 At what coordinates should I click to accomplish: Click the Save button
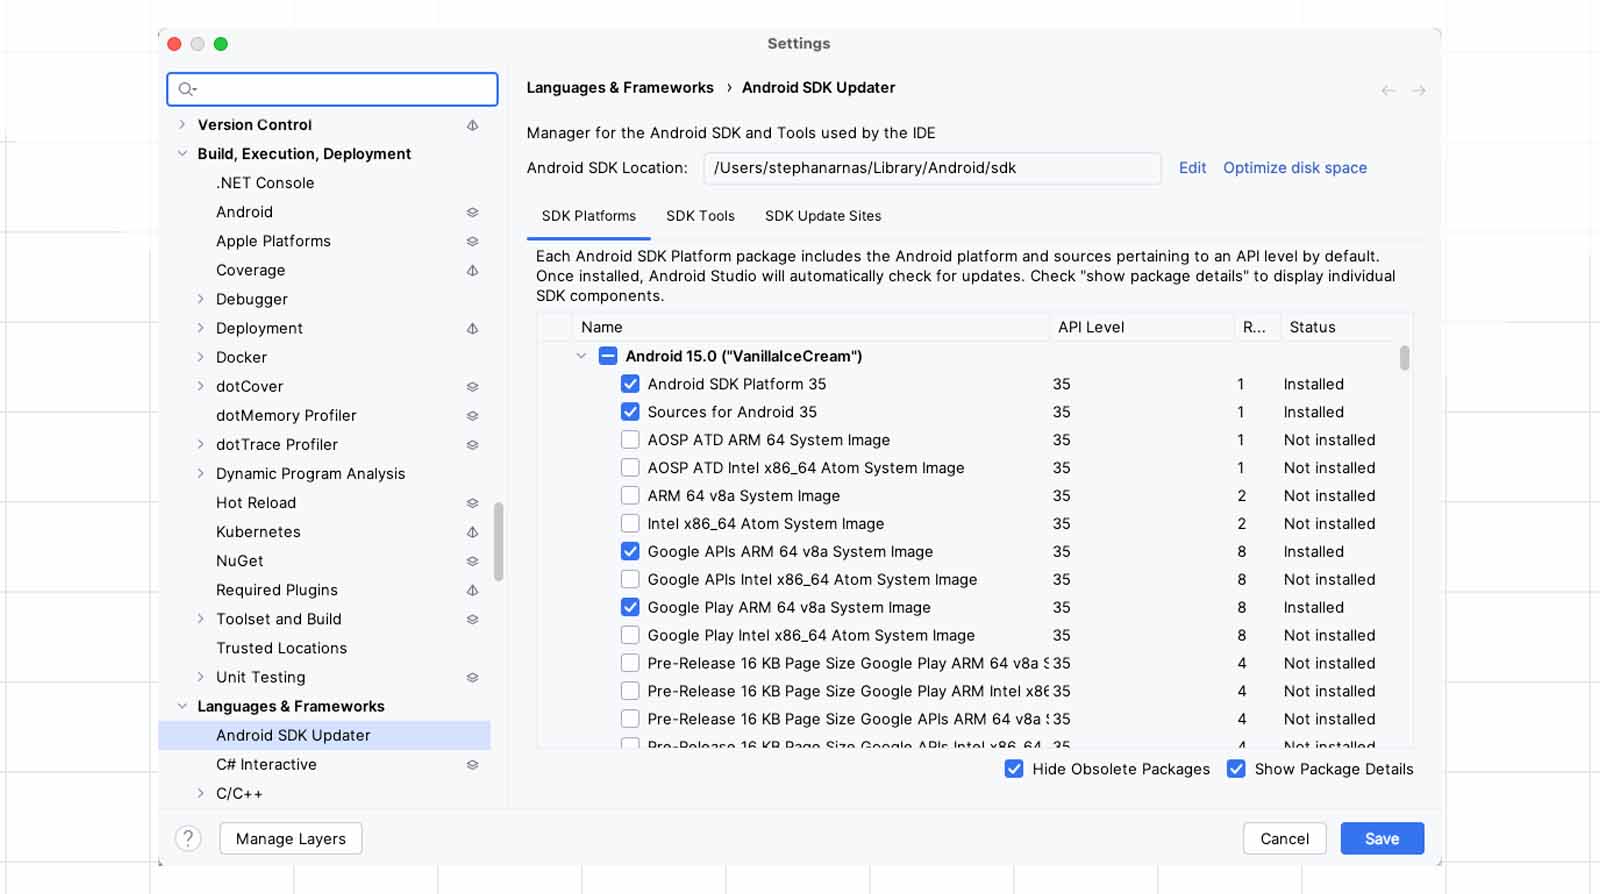[1382, 838]
